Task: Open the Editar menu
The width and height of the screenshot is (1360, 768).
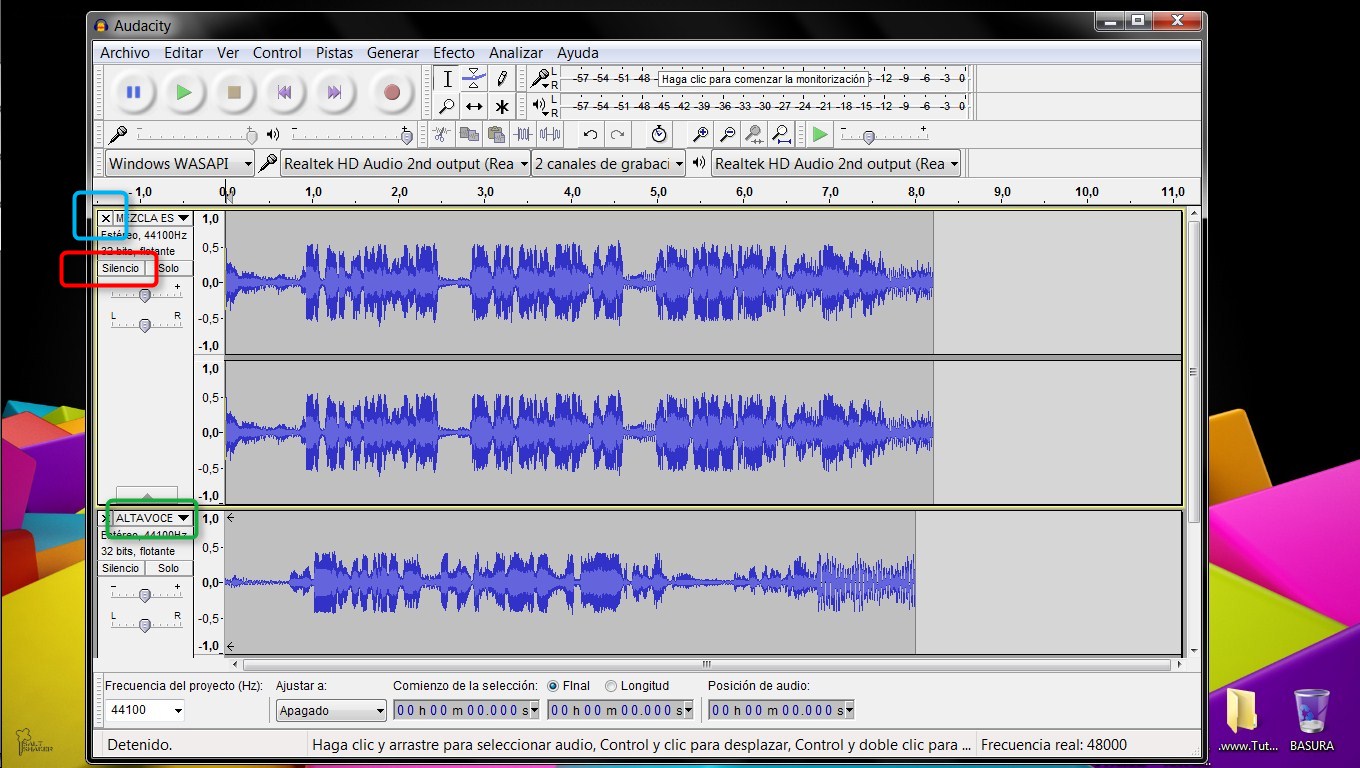Action: [x=184, y=53]
